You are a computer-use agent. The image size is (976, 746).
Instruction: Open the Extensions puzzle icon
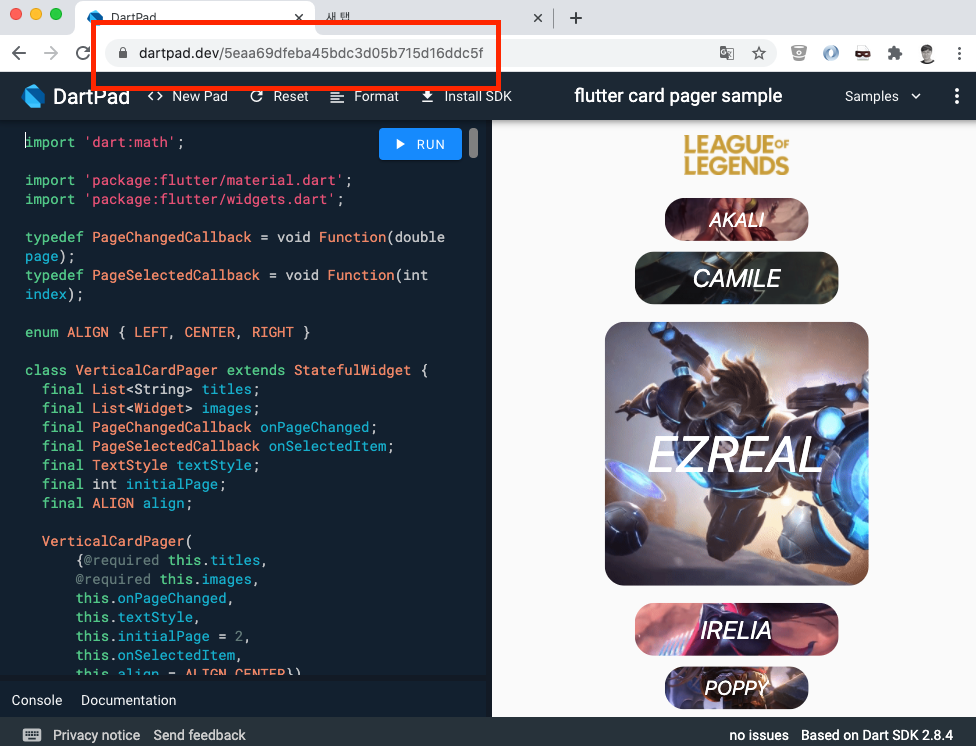[x=894, y=53]
